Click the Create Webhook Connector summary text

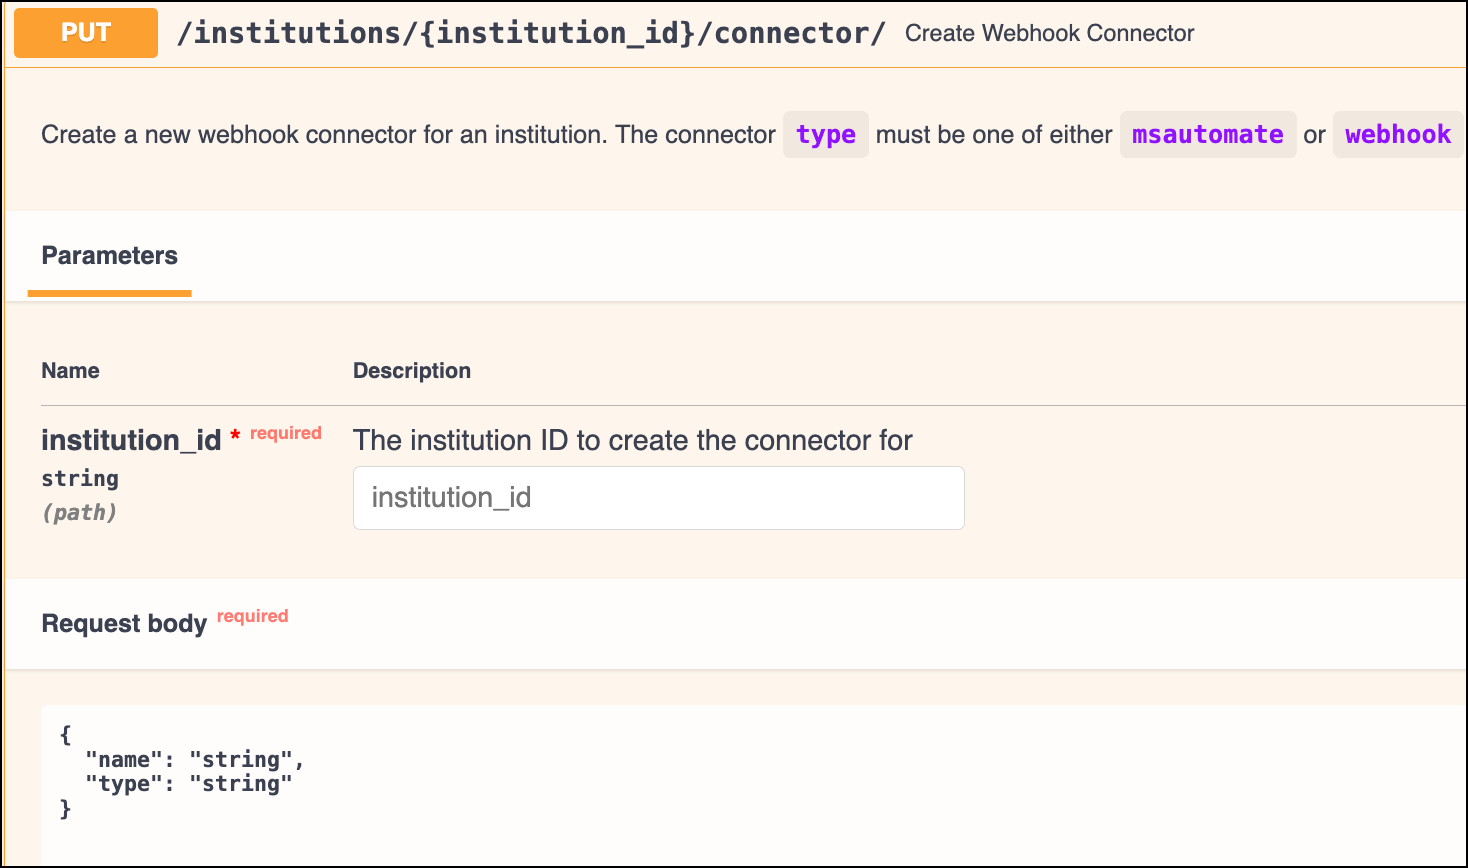[x=1049, y=33]
